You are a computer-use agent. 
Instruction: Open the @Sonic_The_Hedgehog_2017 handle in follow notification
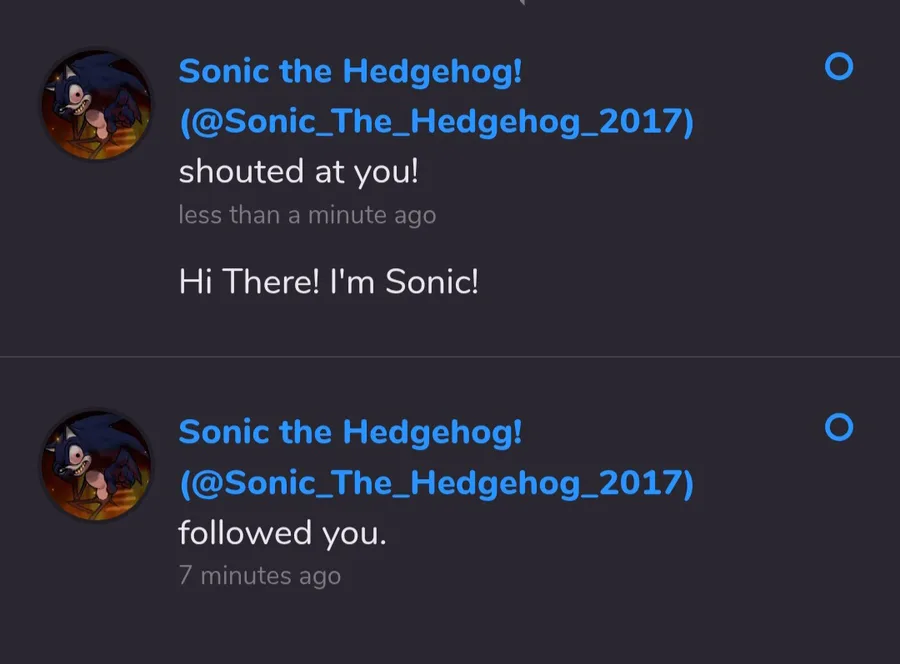[435, 483]
